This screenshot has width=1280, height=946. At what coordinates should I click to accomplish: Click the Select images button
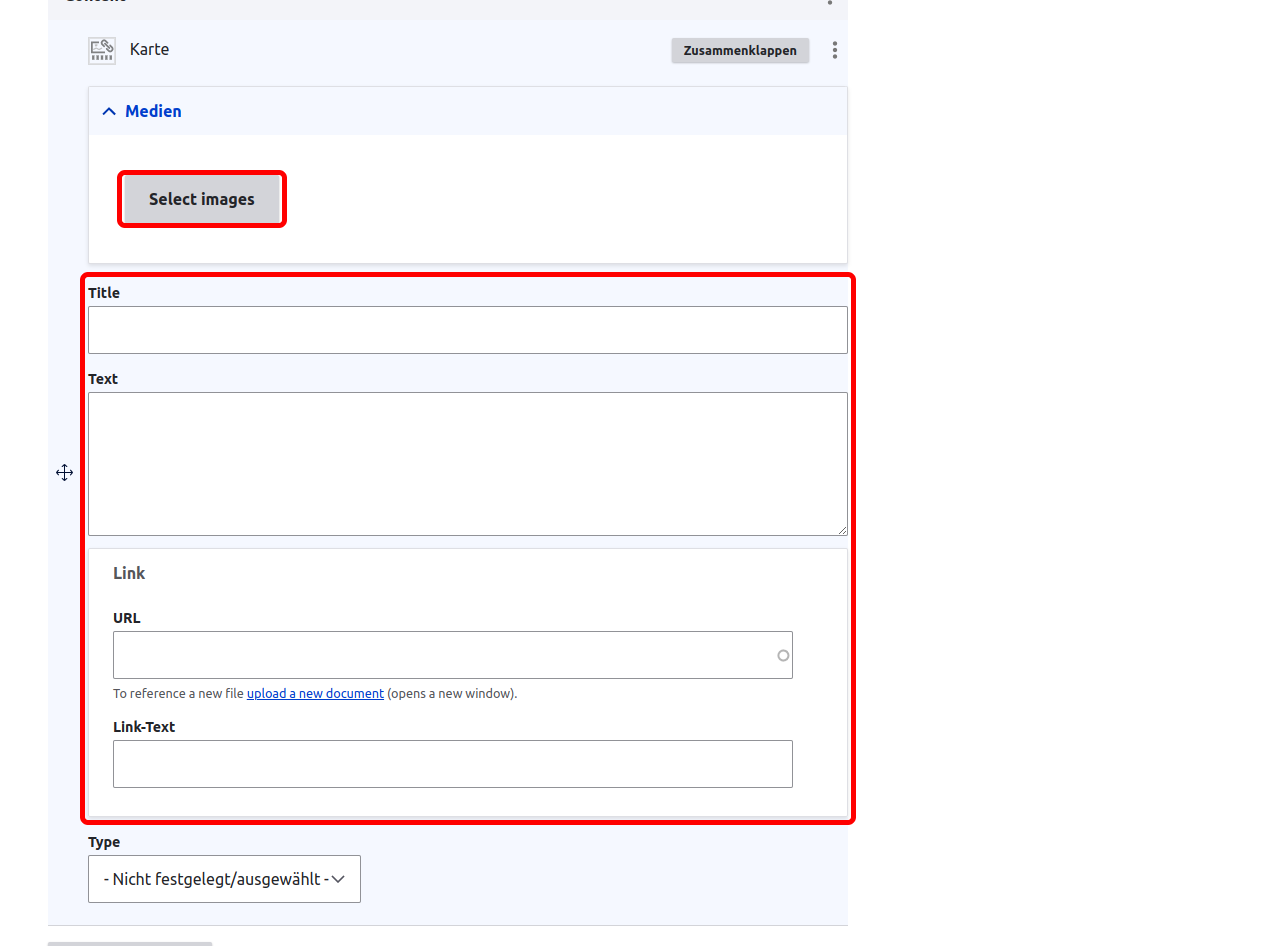tap(202, 199)
